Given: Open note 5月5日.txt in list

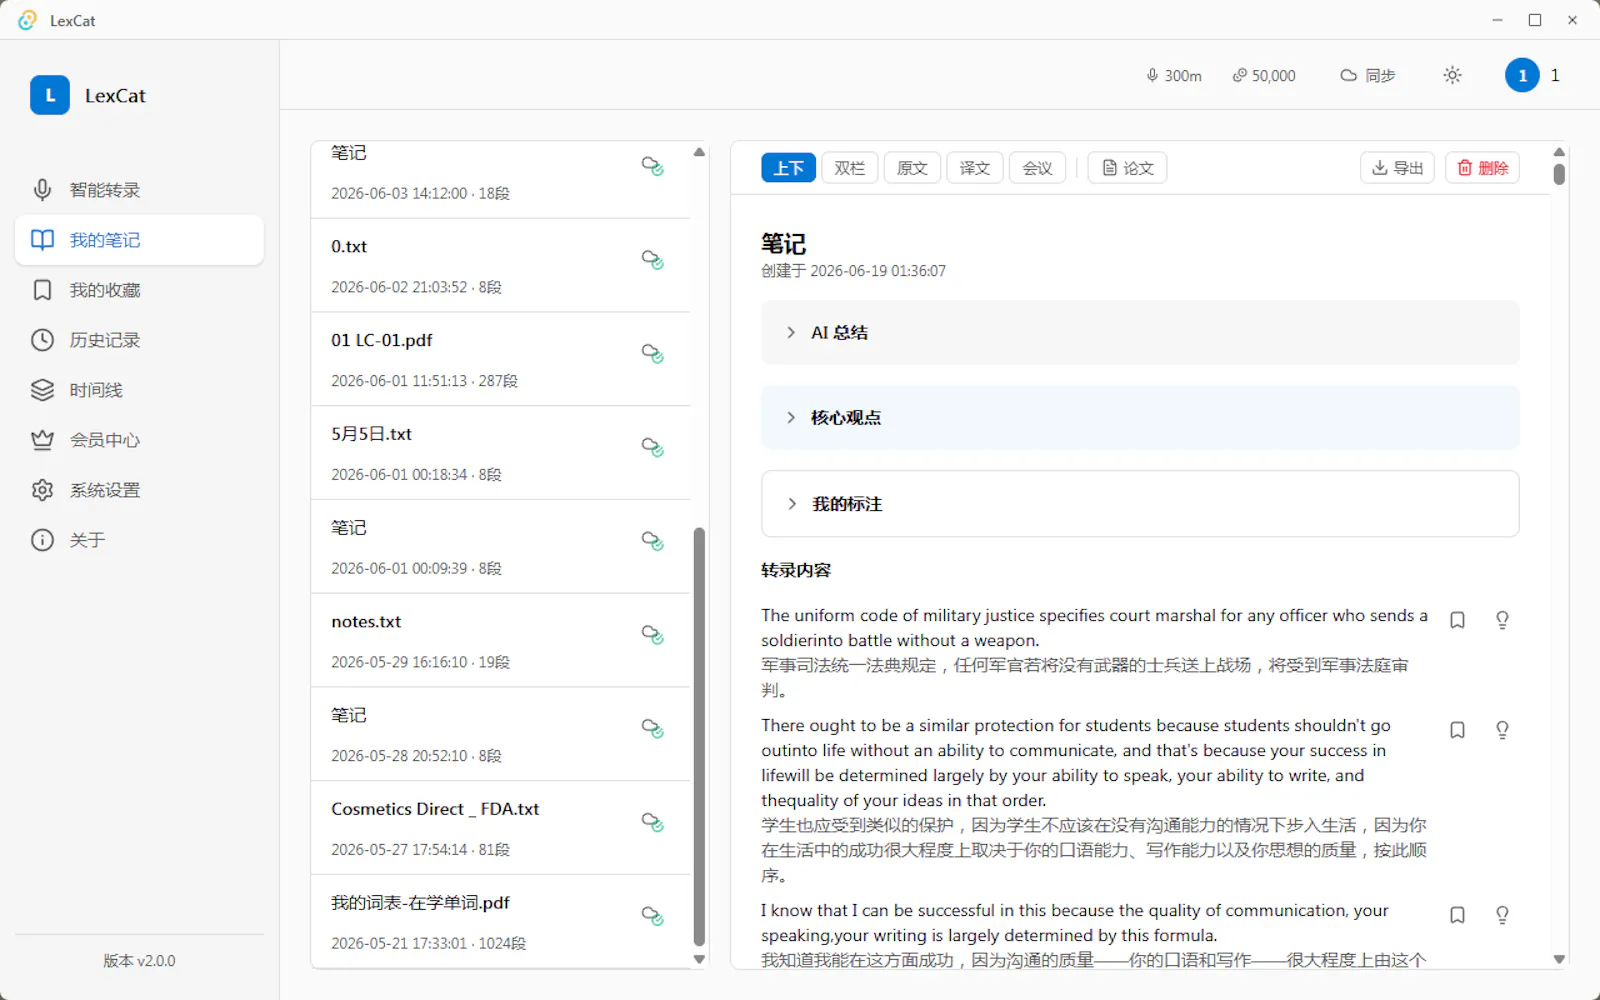Looking at the screenshot, I should 500,453.
